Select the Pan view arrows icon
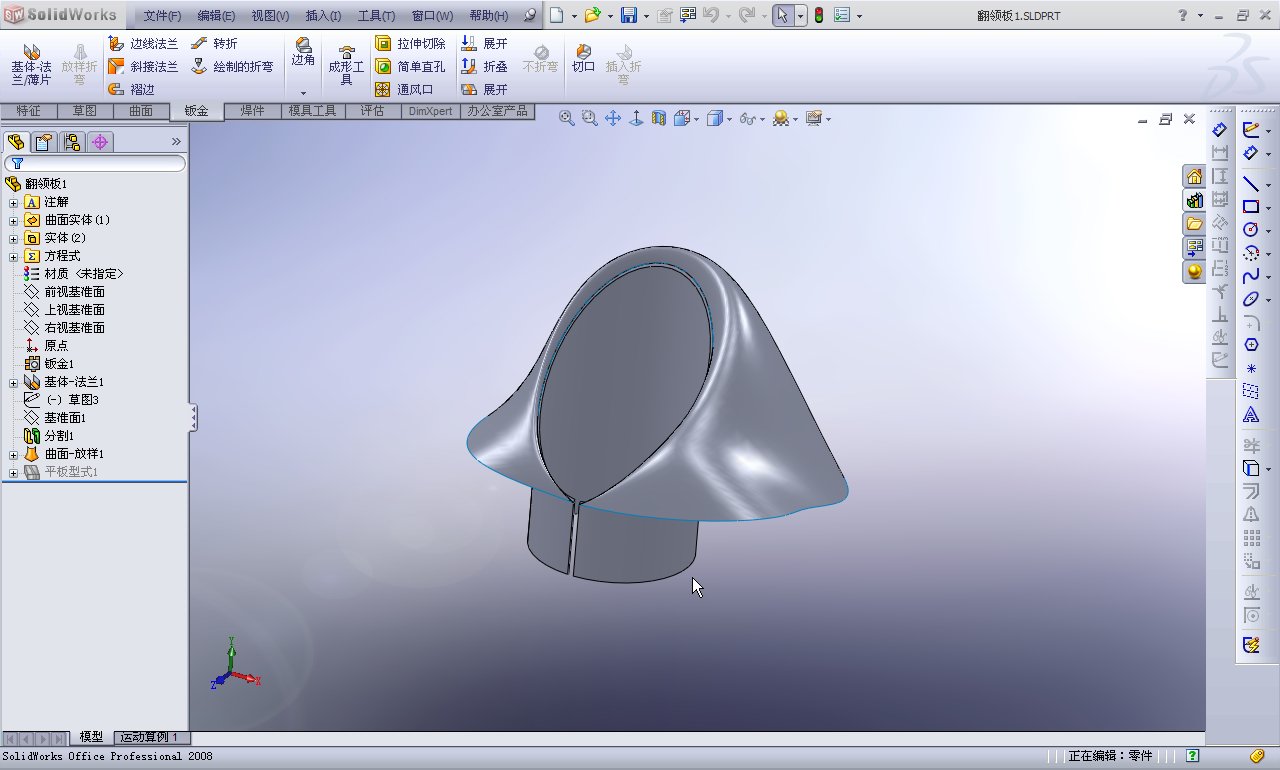The width and height of the screenshot is (1280, 770). pyautogui.click(x=613, y=118)
